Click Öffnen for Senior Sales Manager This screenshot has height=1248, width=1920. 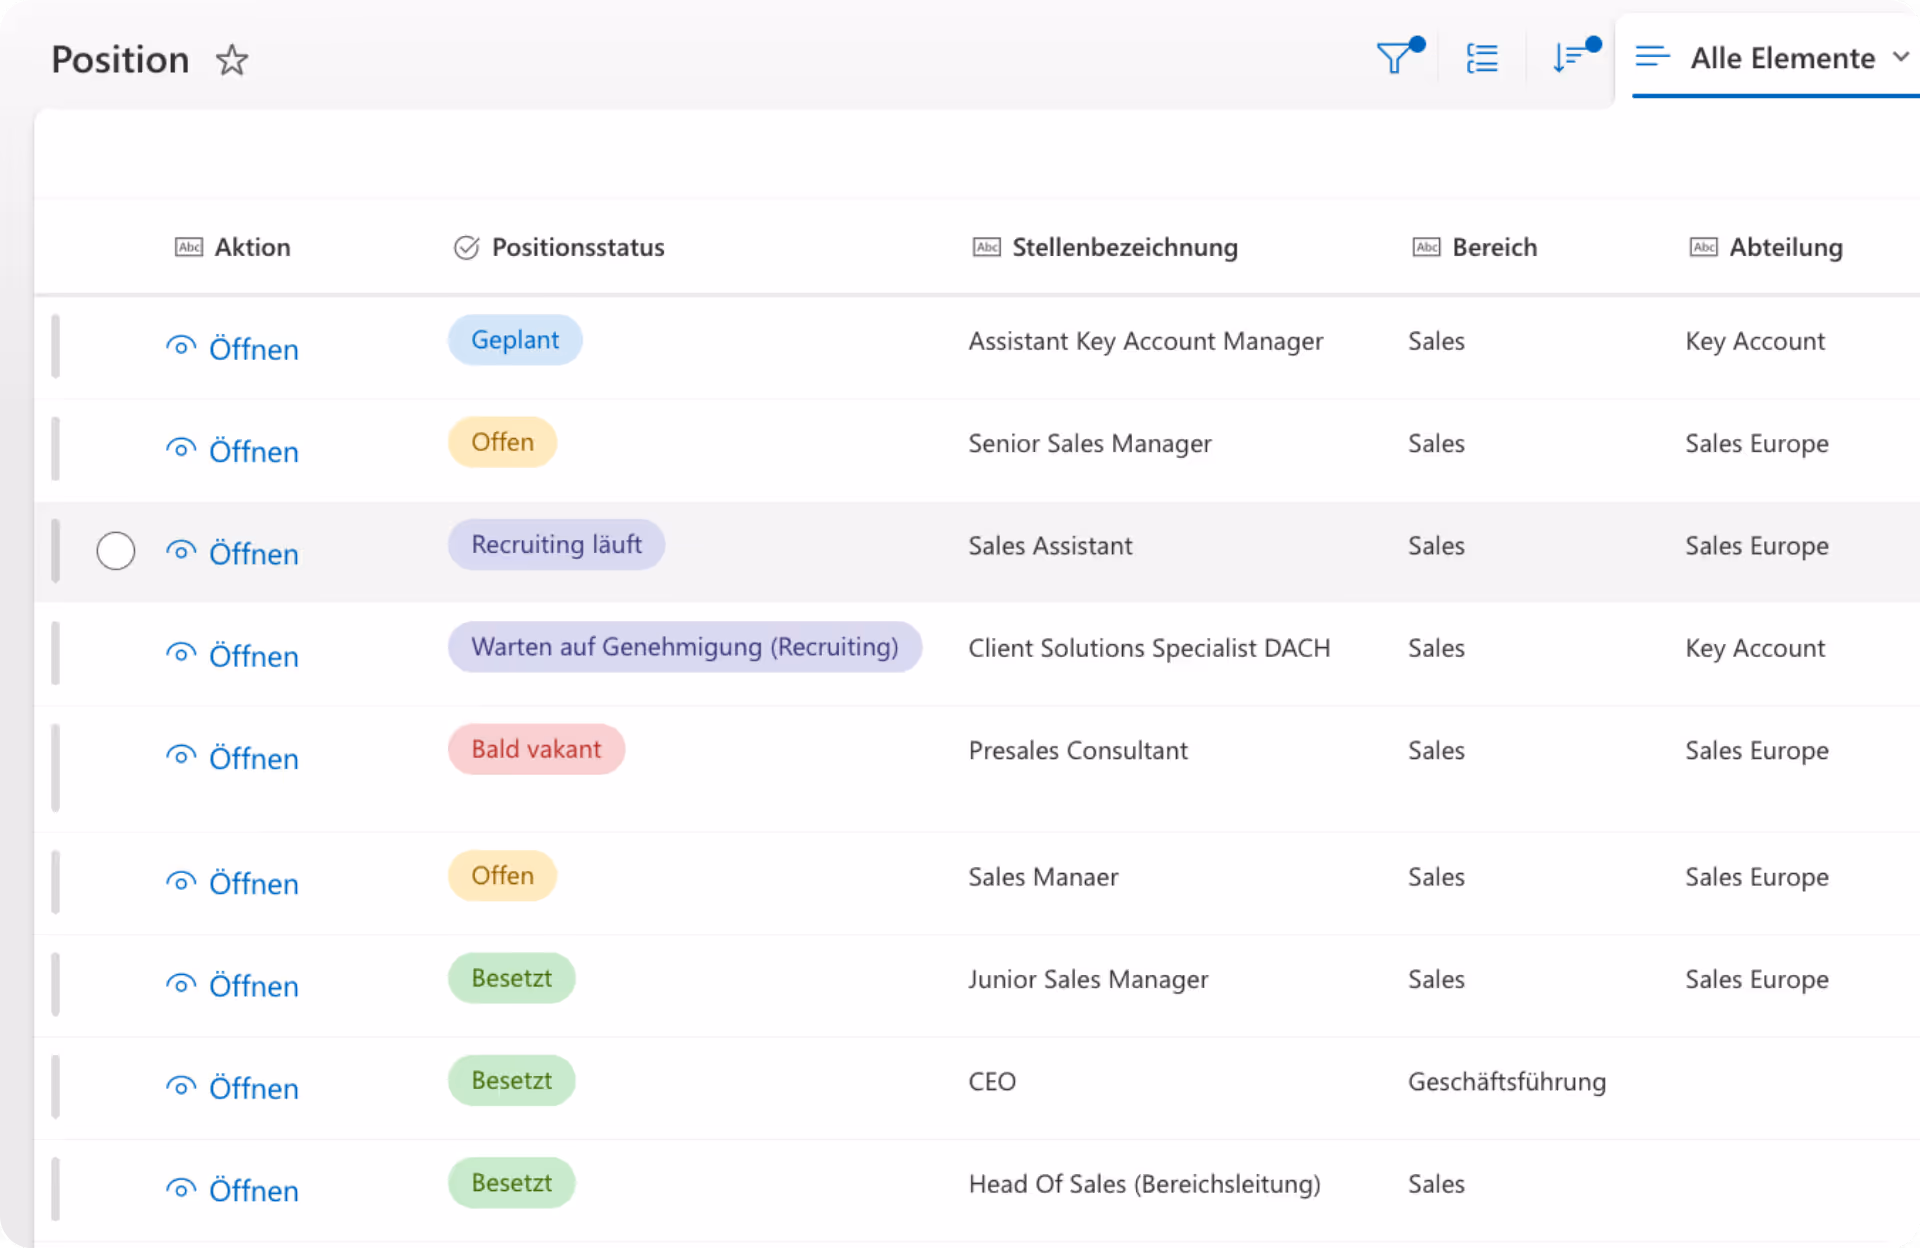[253, 451]
